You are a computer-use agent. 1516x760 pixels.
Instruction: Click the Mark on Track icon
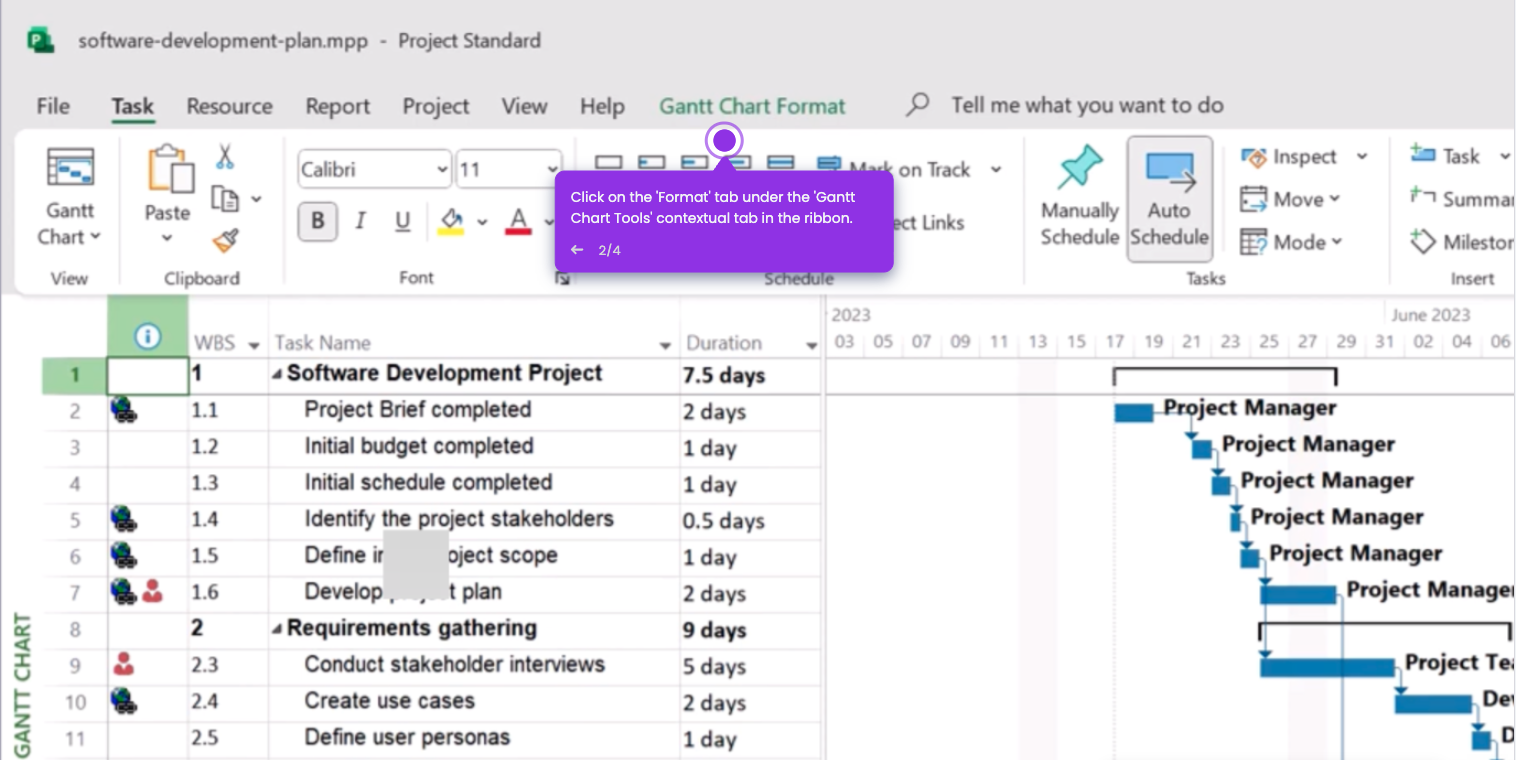829,165
